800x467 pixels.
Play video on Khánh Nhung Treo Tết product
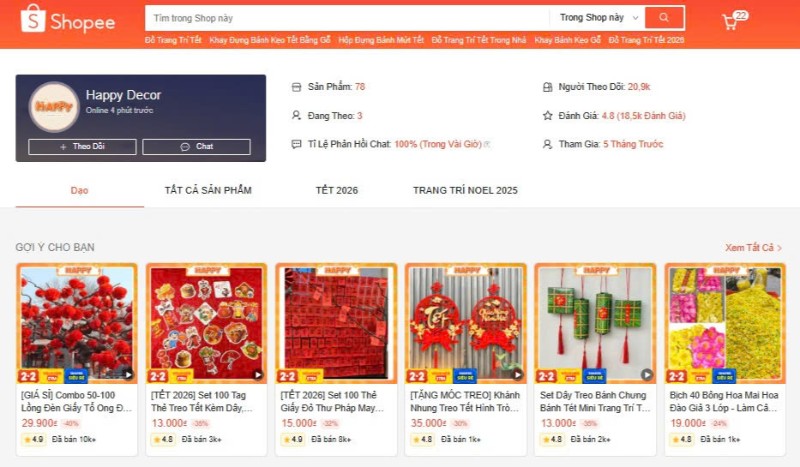517,375
